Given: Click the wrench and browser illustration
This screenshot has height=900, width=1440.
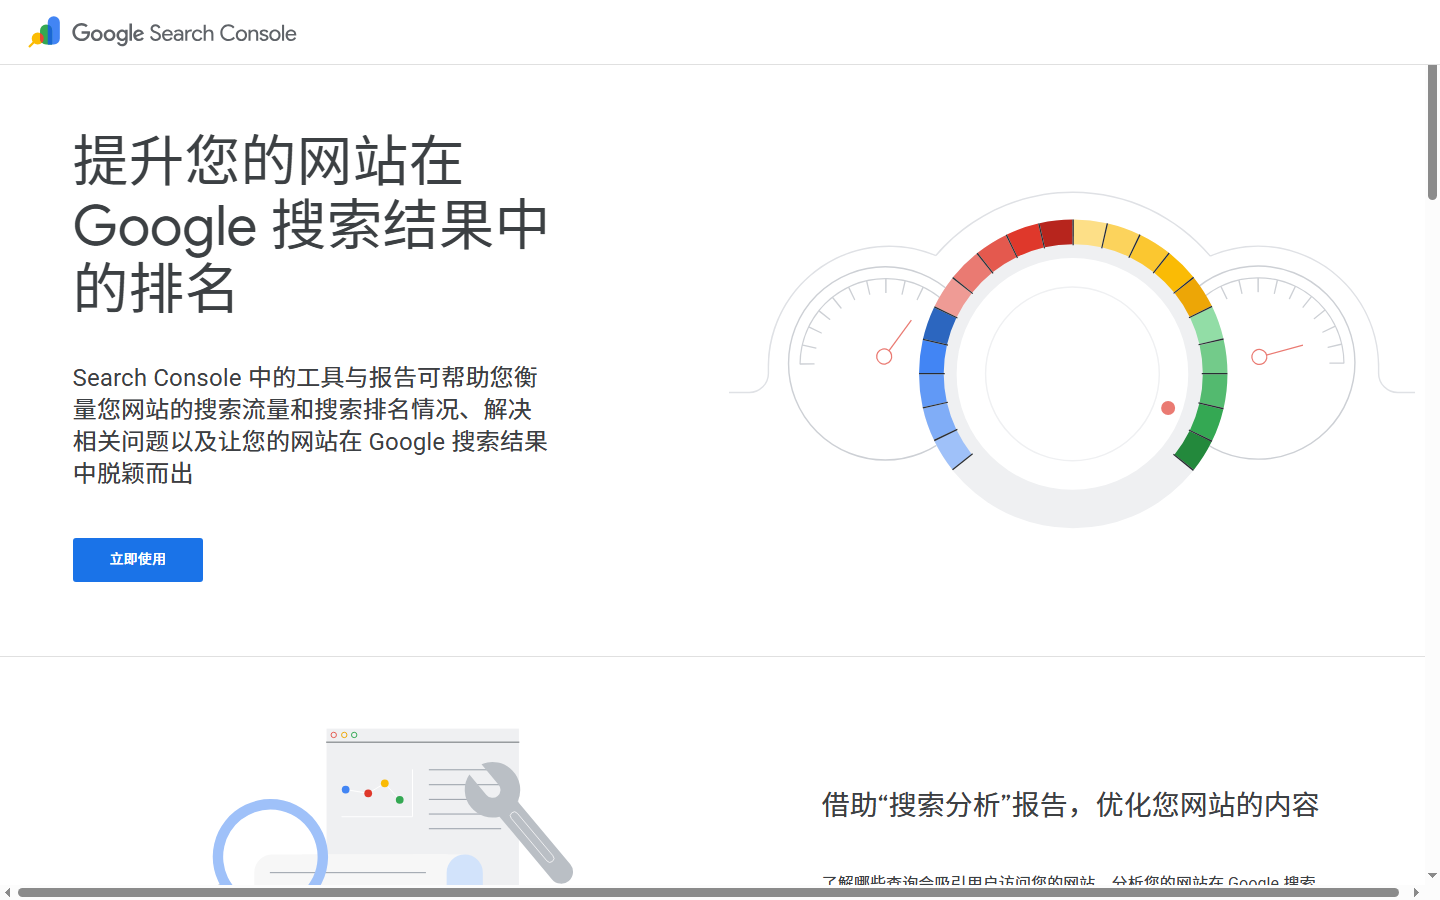Looking at the screenshot, I should tap(393, 807).
